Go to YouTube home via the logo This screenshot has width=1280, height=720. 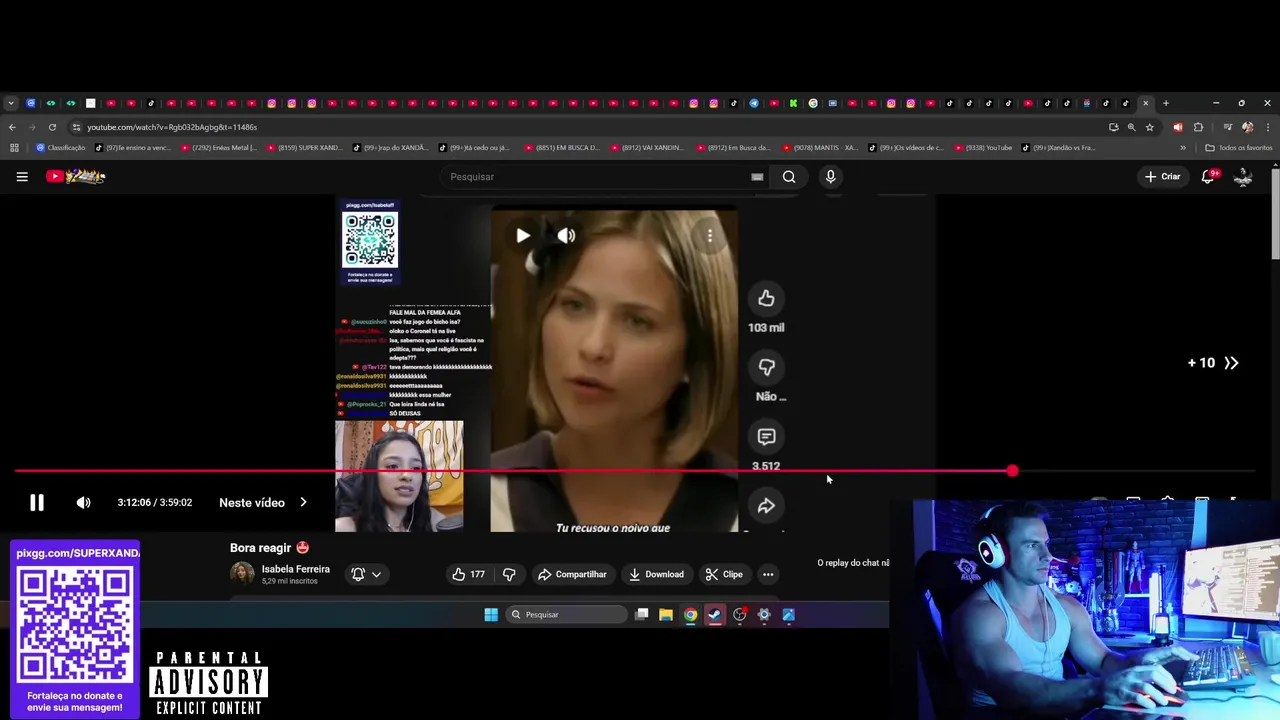pyautogui.click(x=75, y=177)
